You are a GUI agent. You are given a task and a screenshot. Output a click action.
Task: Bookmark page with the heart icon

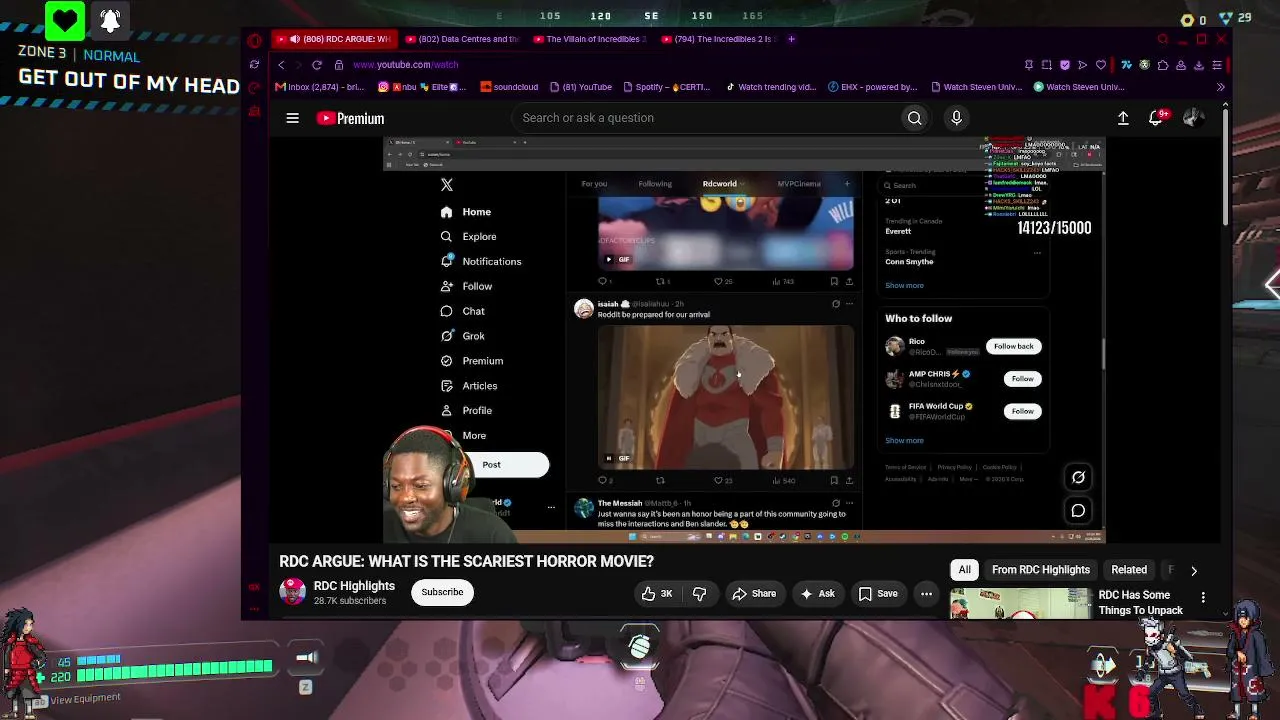pyautogui.click(x=1101, y=65)
